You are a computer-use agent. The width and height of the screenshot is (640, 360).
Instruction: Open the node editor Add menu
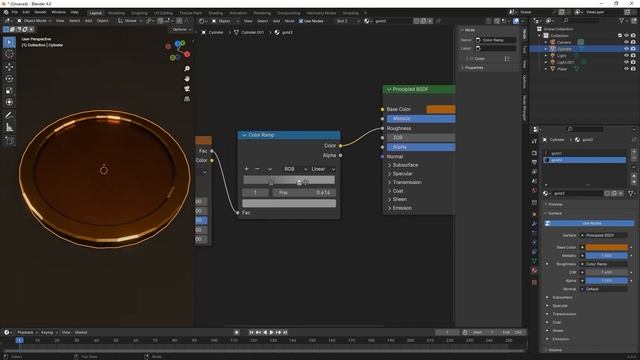276,21
